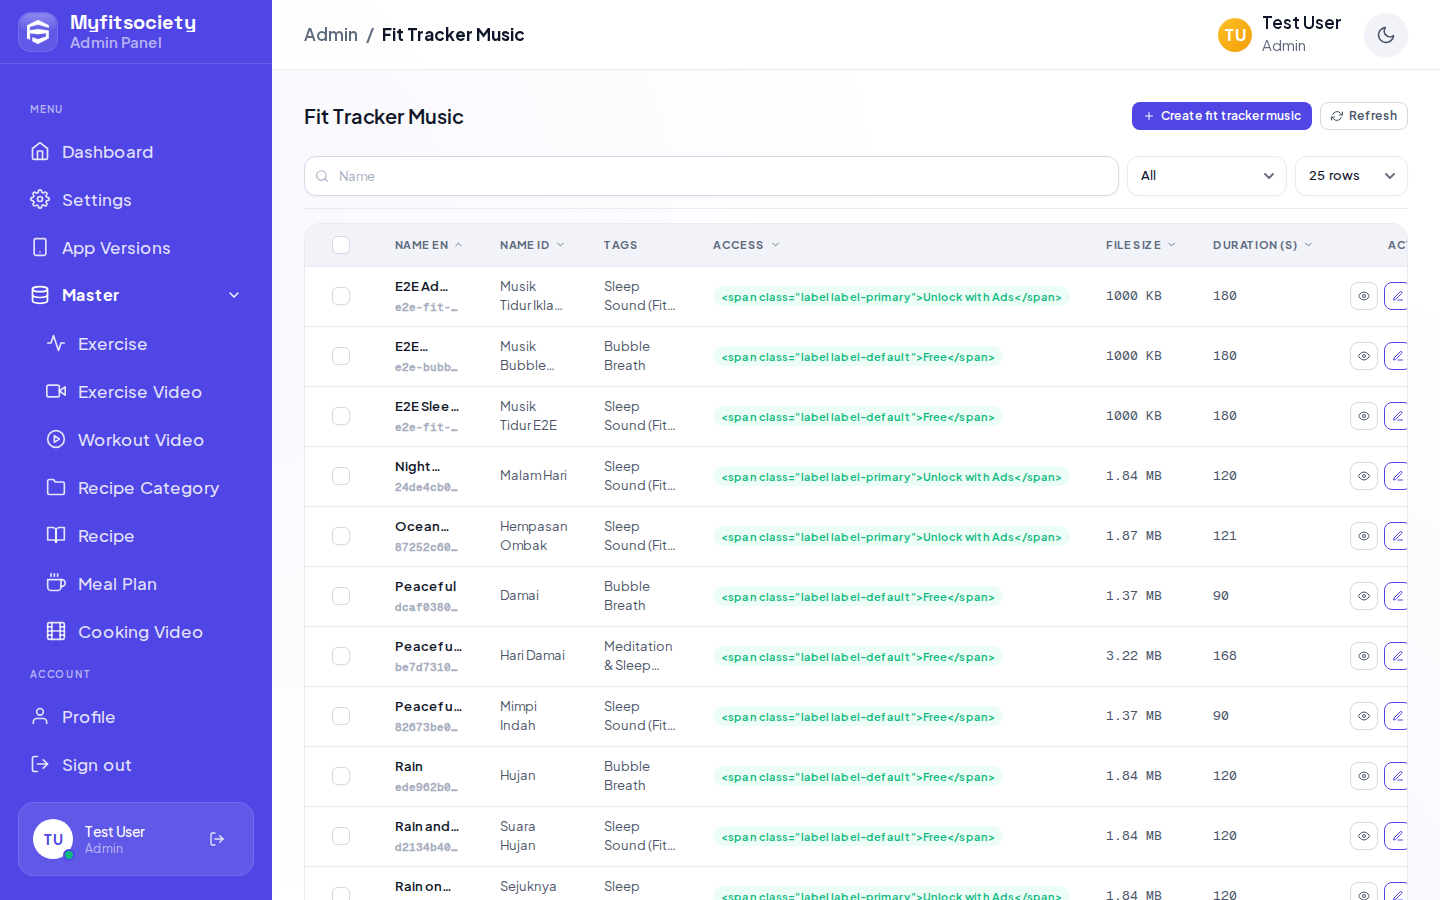Image resolution: width=1440 pixels, height=900 pixels.
Task: Click the Name search field
Action: pos(711,176)
